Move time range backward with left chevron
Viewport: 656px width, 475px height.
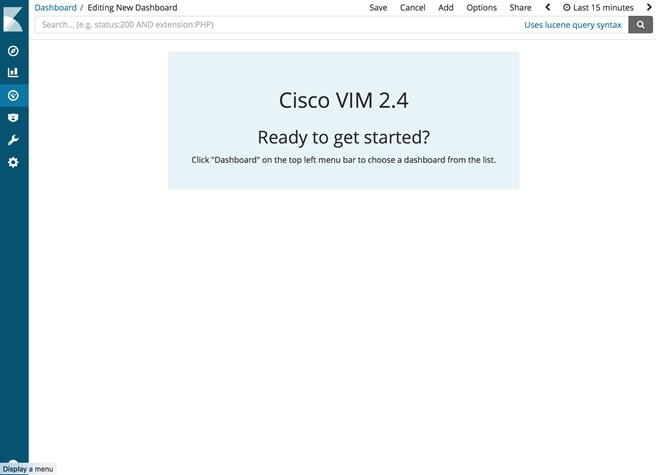547,7
